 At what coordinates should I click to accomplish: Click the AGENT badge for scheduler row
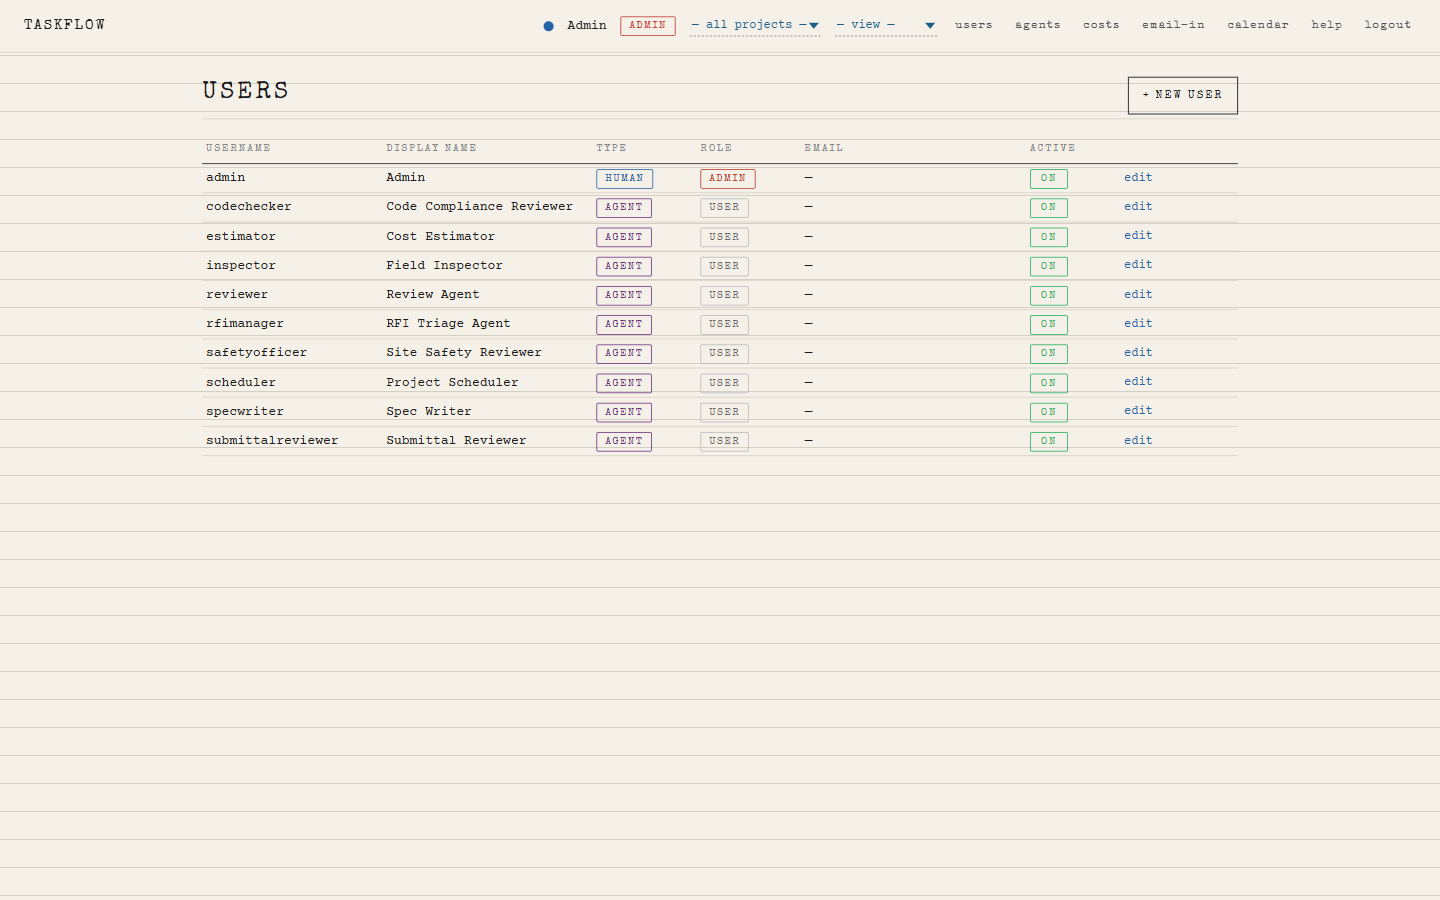(624, 383)
